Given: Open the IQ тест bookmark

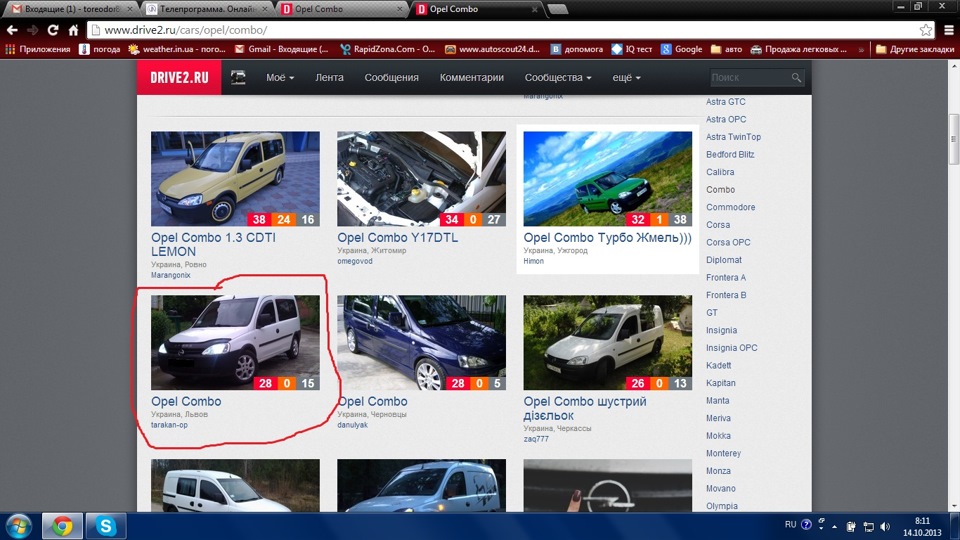Looking at the screenshot, I should 632,49.
